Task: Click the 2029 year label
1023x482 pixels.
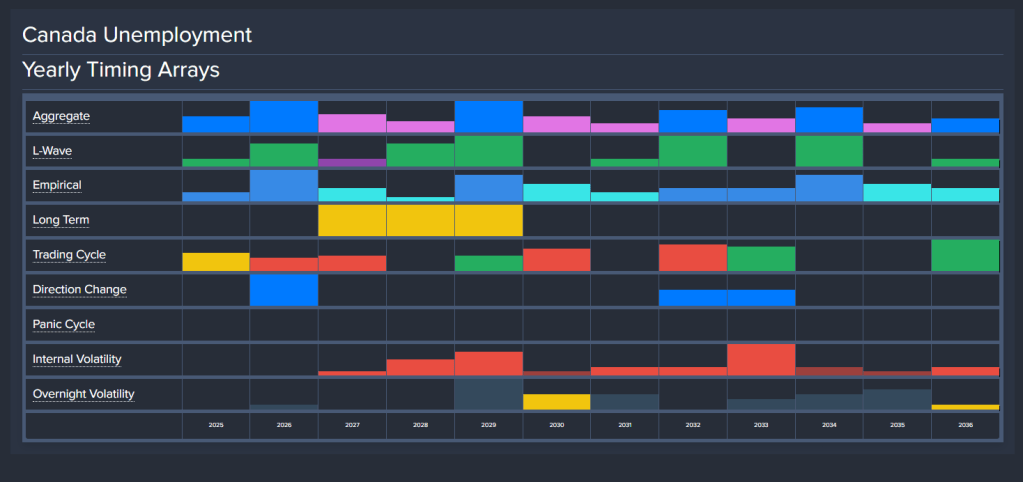Action: pyautogui.click(x=489, y=425)
